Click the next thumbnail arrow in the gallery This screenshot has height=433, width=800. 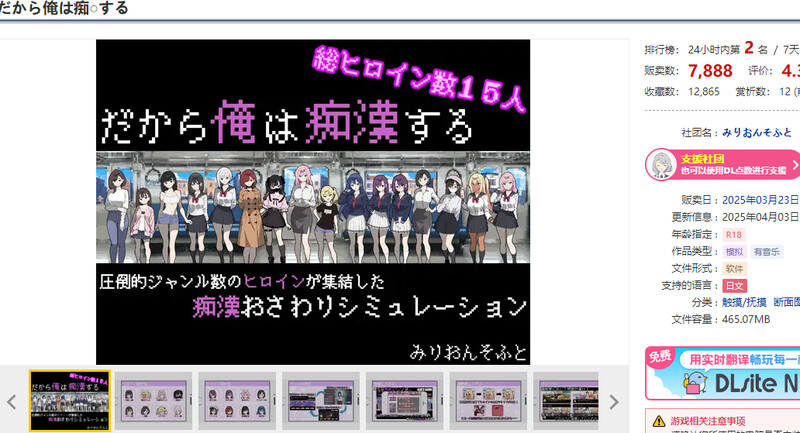click(x=614, y=401)
